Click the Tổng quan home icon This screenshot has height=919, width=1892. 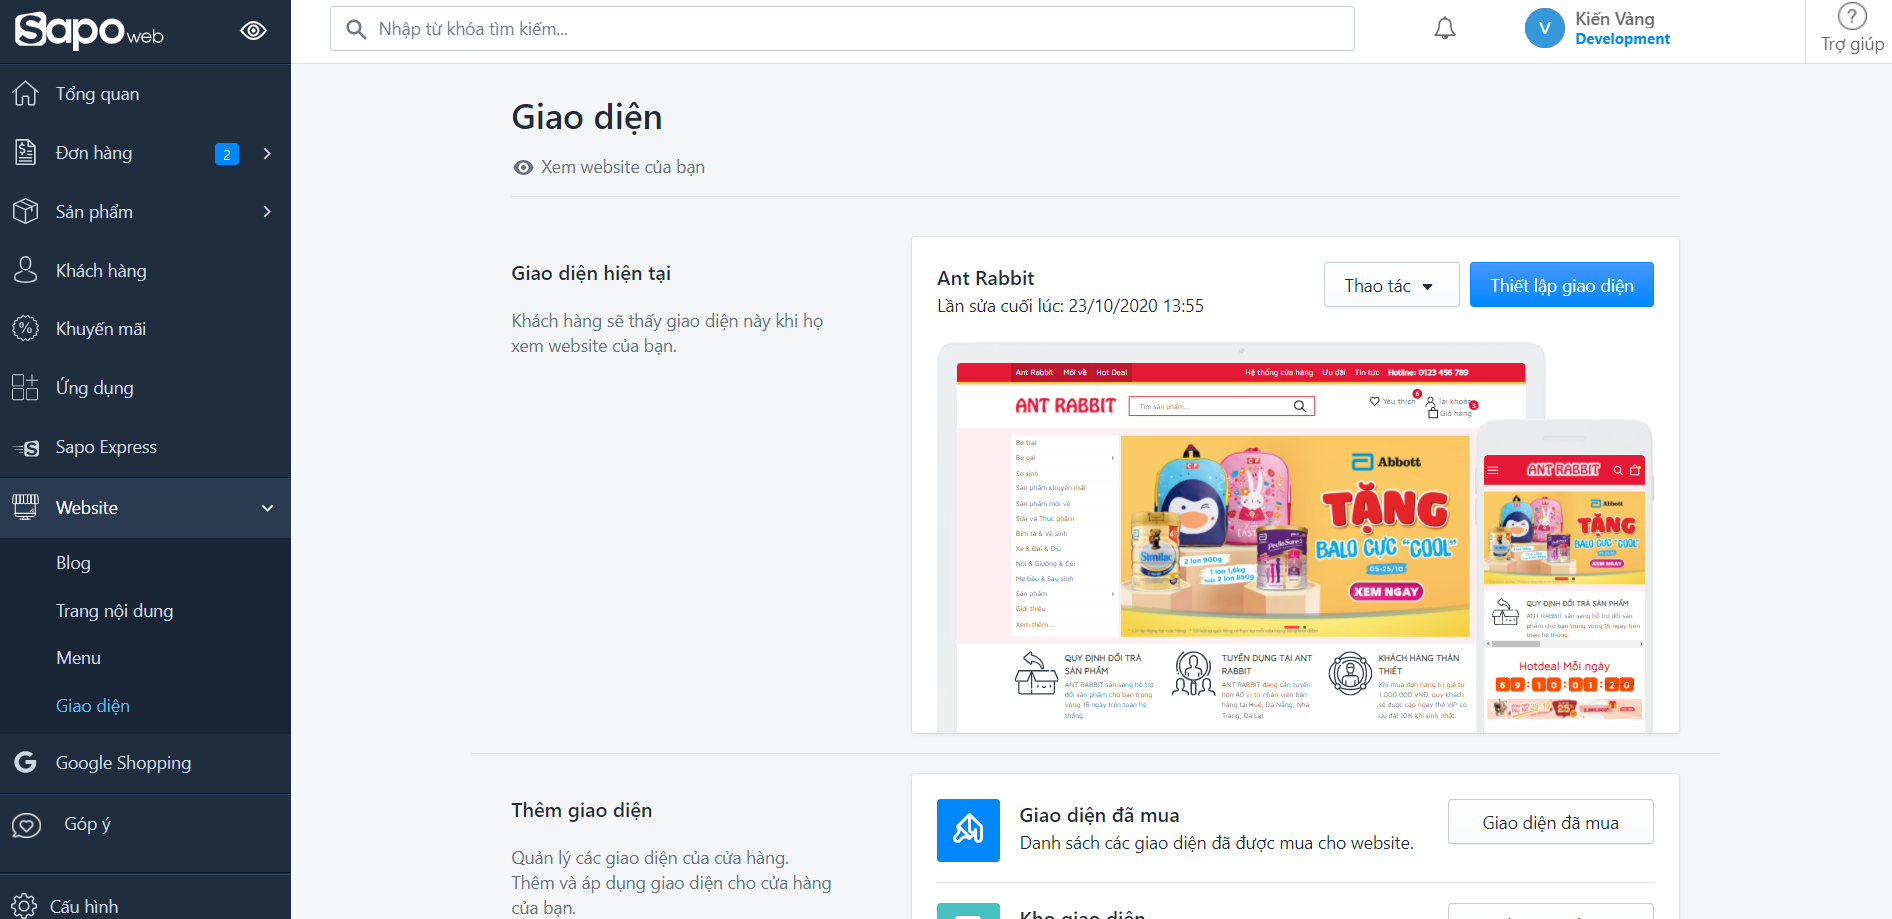click(x=26, y=94)
